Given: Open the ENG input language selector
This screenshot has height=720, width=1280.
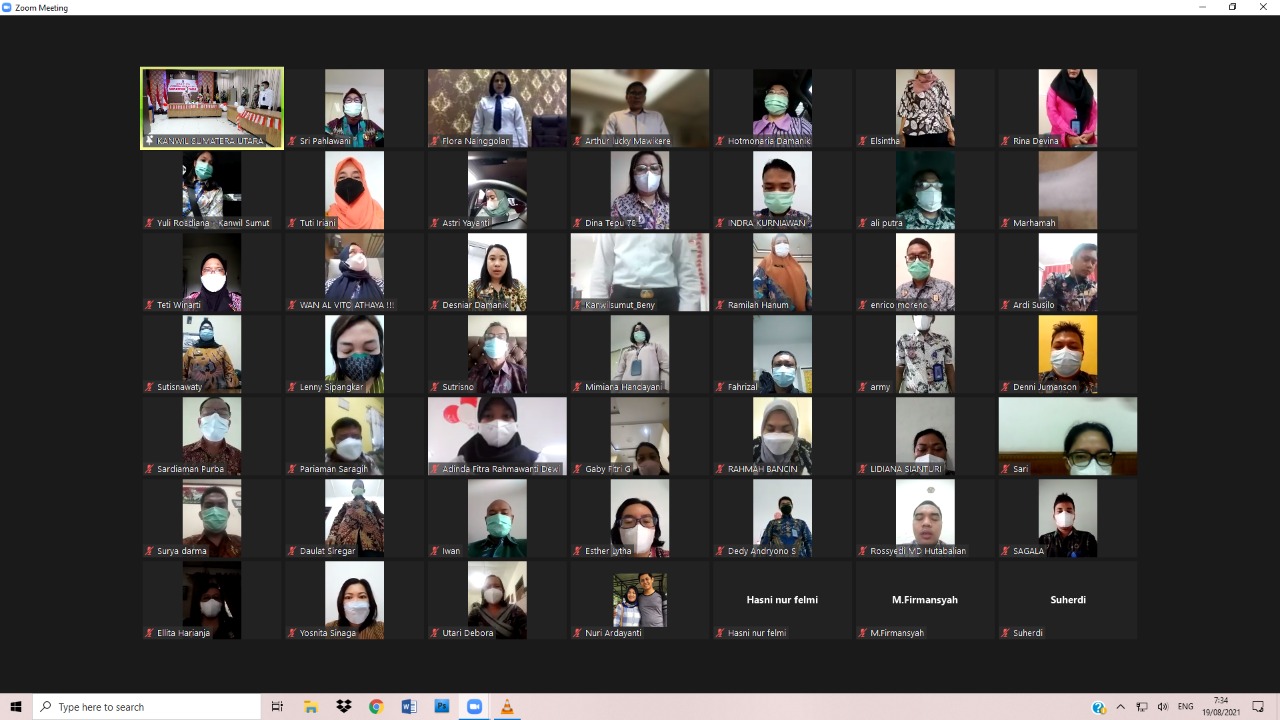Looking at the screenshot, I should coord(1186,707).
